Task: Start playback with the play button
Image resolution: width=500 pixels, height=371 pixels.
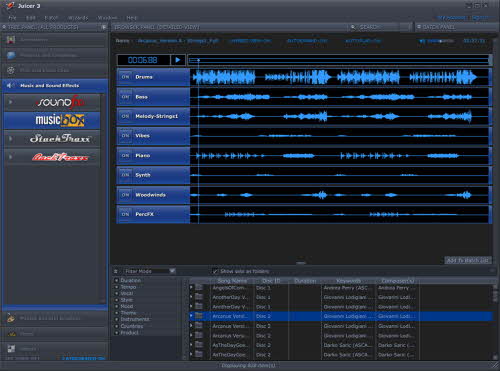Action: [x=178, y=60]
